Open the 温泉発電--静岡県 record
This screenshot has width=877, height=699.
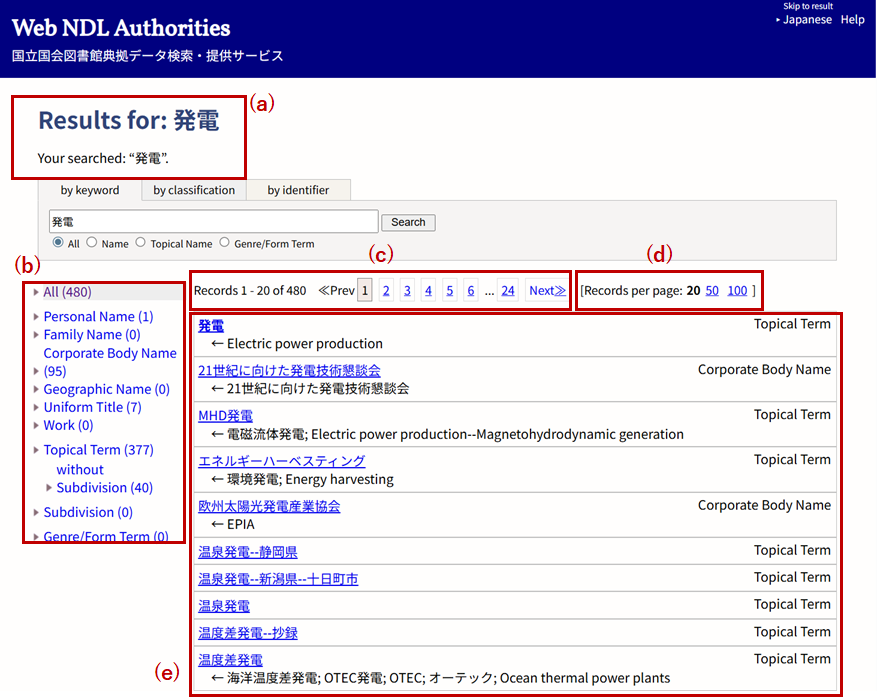[x=248, y=552]
